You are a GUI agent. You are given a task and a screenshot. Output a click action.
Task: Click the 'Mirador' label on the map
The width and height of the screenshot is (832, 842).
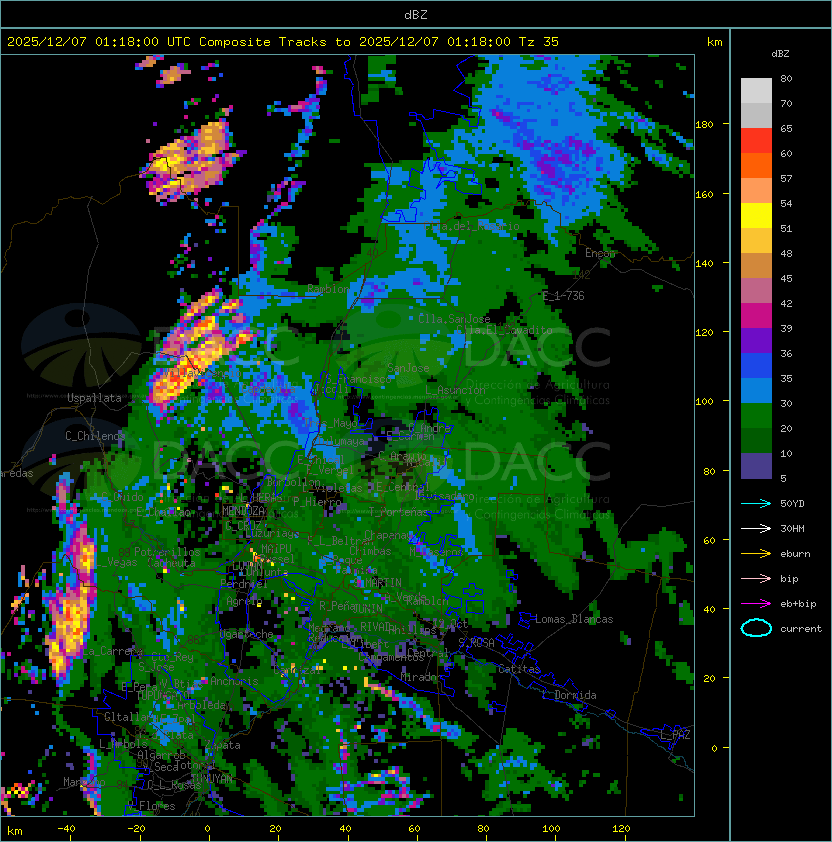(x=422, y=677)
